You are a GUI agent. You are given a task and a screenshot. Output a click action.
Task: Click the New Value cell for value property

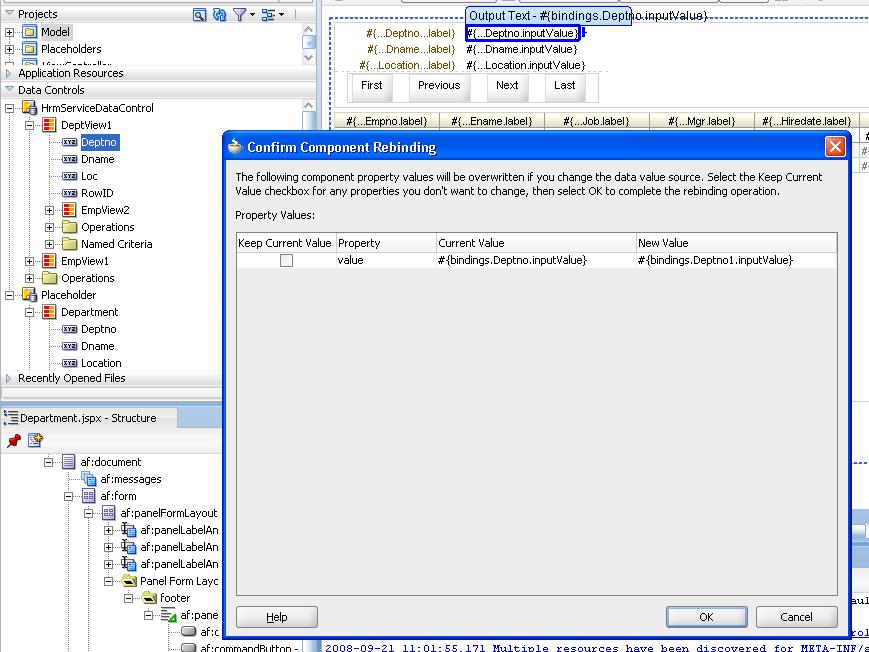(x=735, y=260)
